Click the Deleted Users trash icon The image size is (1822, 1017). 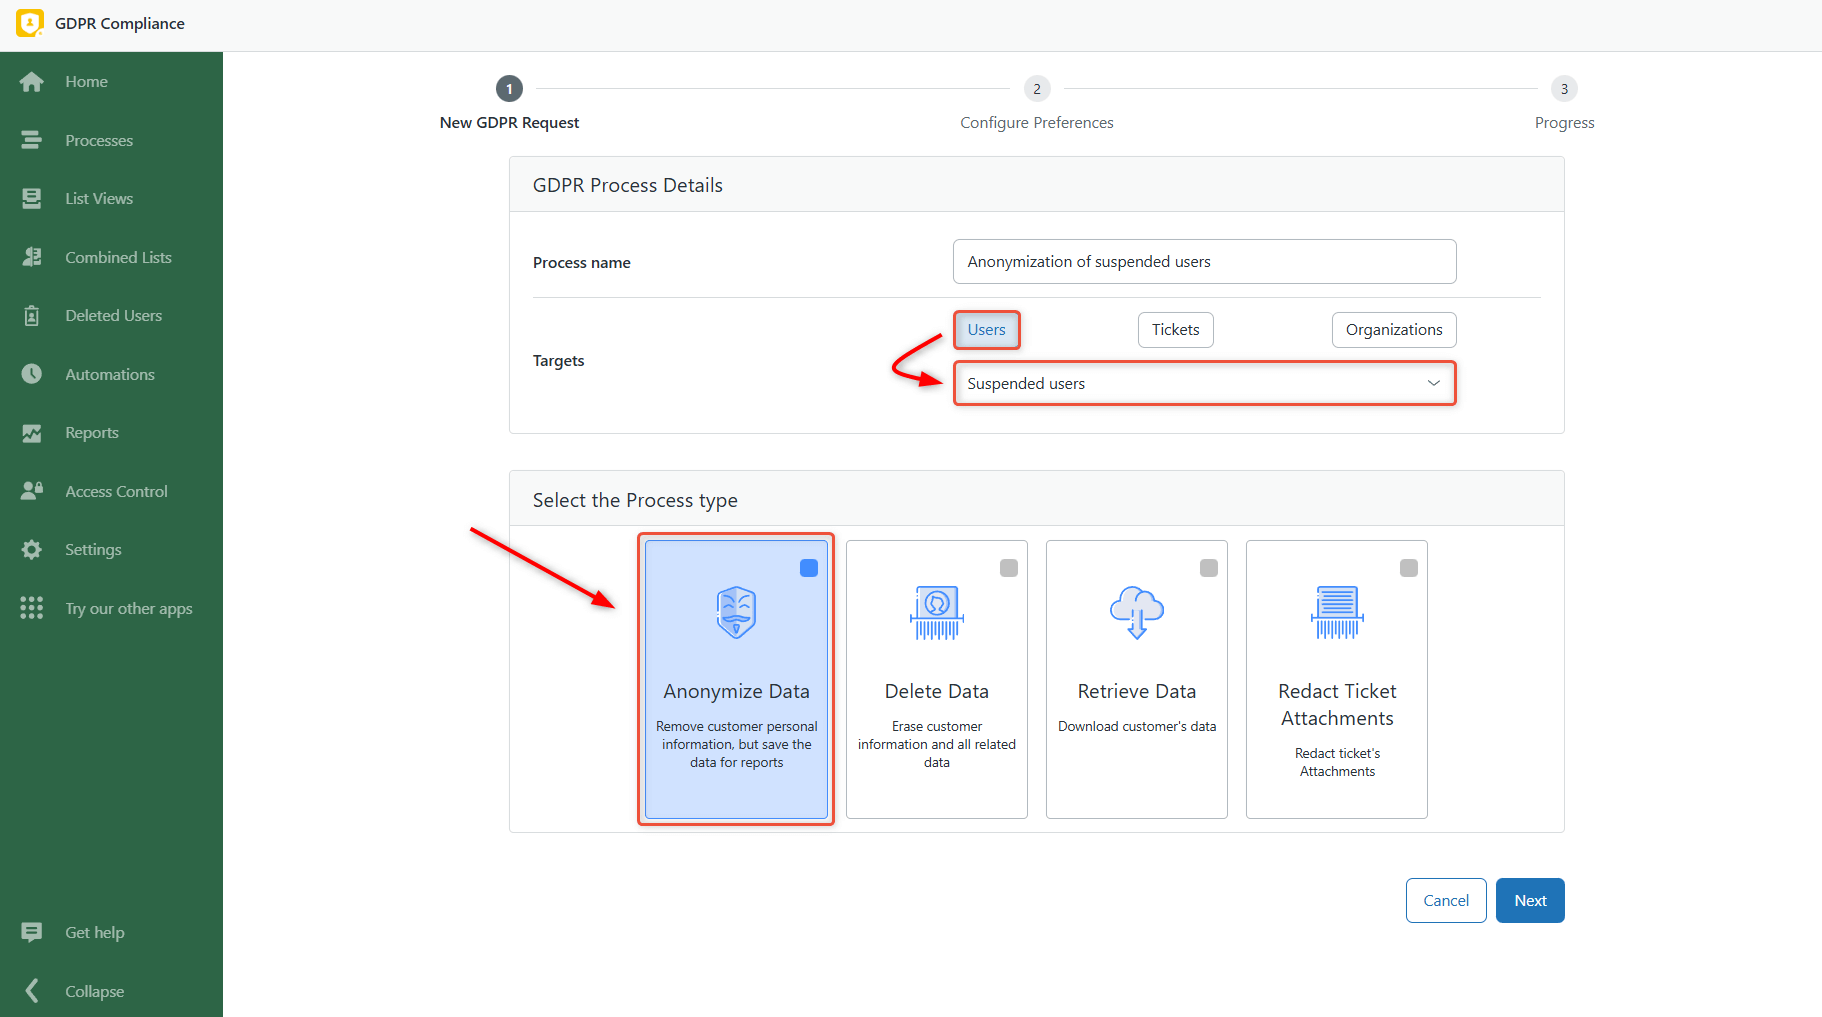[x=32, y=316]
